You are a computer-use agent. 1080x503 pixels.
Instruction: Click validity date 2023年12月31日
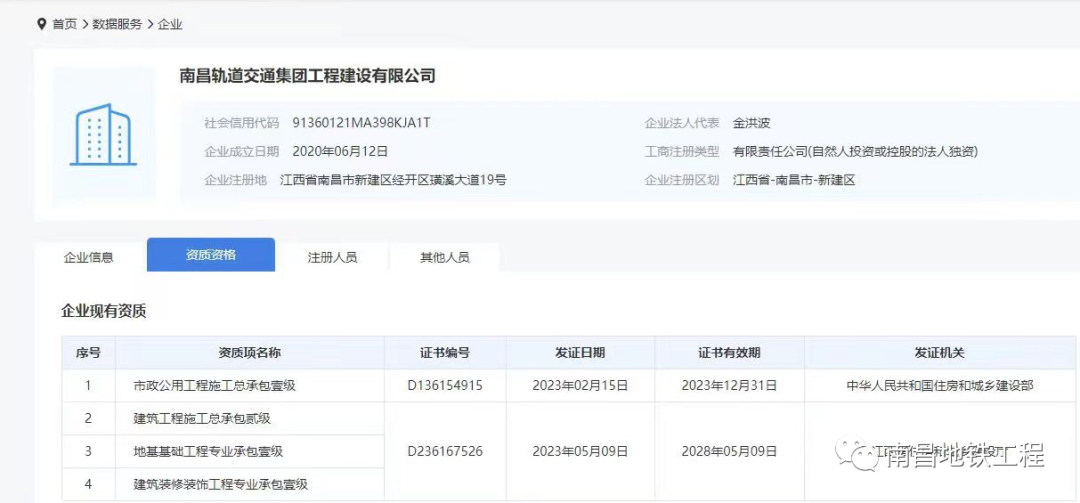729,386
